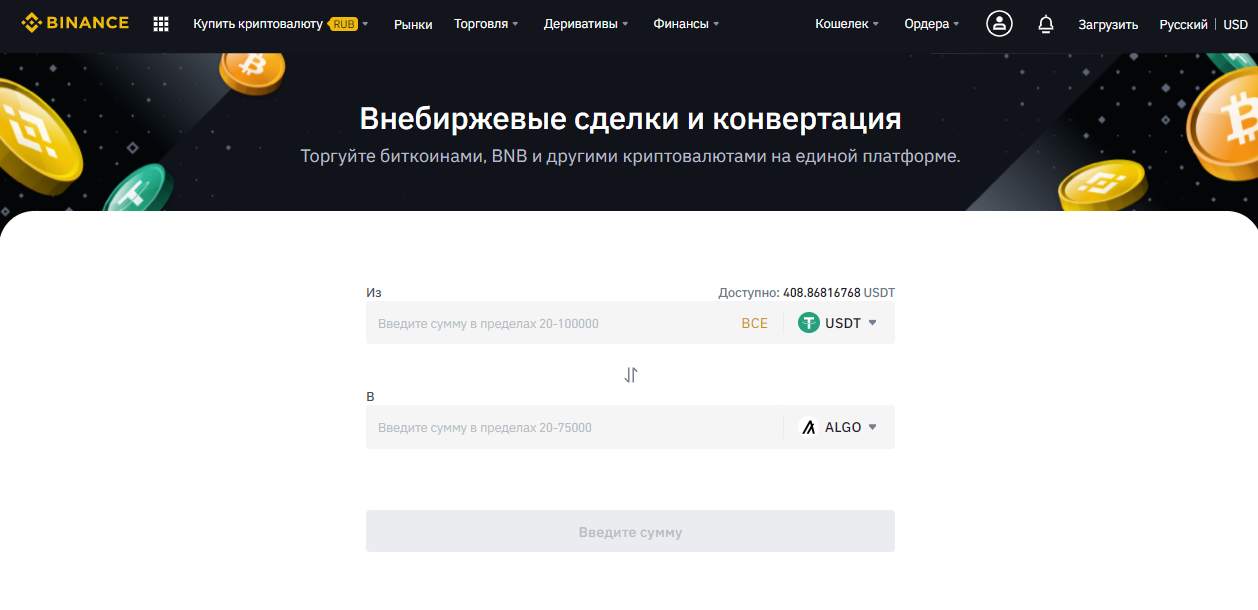Click the available balance 408.86816768
The width and height of the screenshot is (1258, 610).
click(x=821, y=293)
